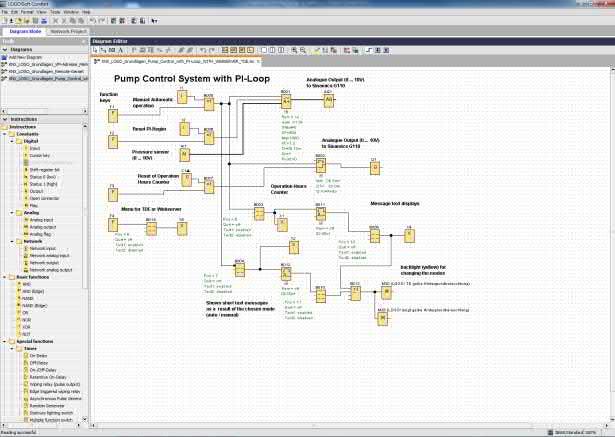
Task: Select the Open connector item
Action: pyautogui.click(x=44, y=198)
